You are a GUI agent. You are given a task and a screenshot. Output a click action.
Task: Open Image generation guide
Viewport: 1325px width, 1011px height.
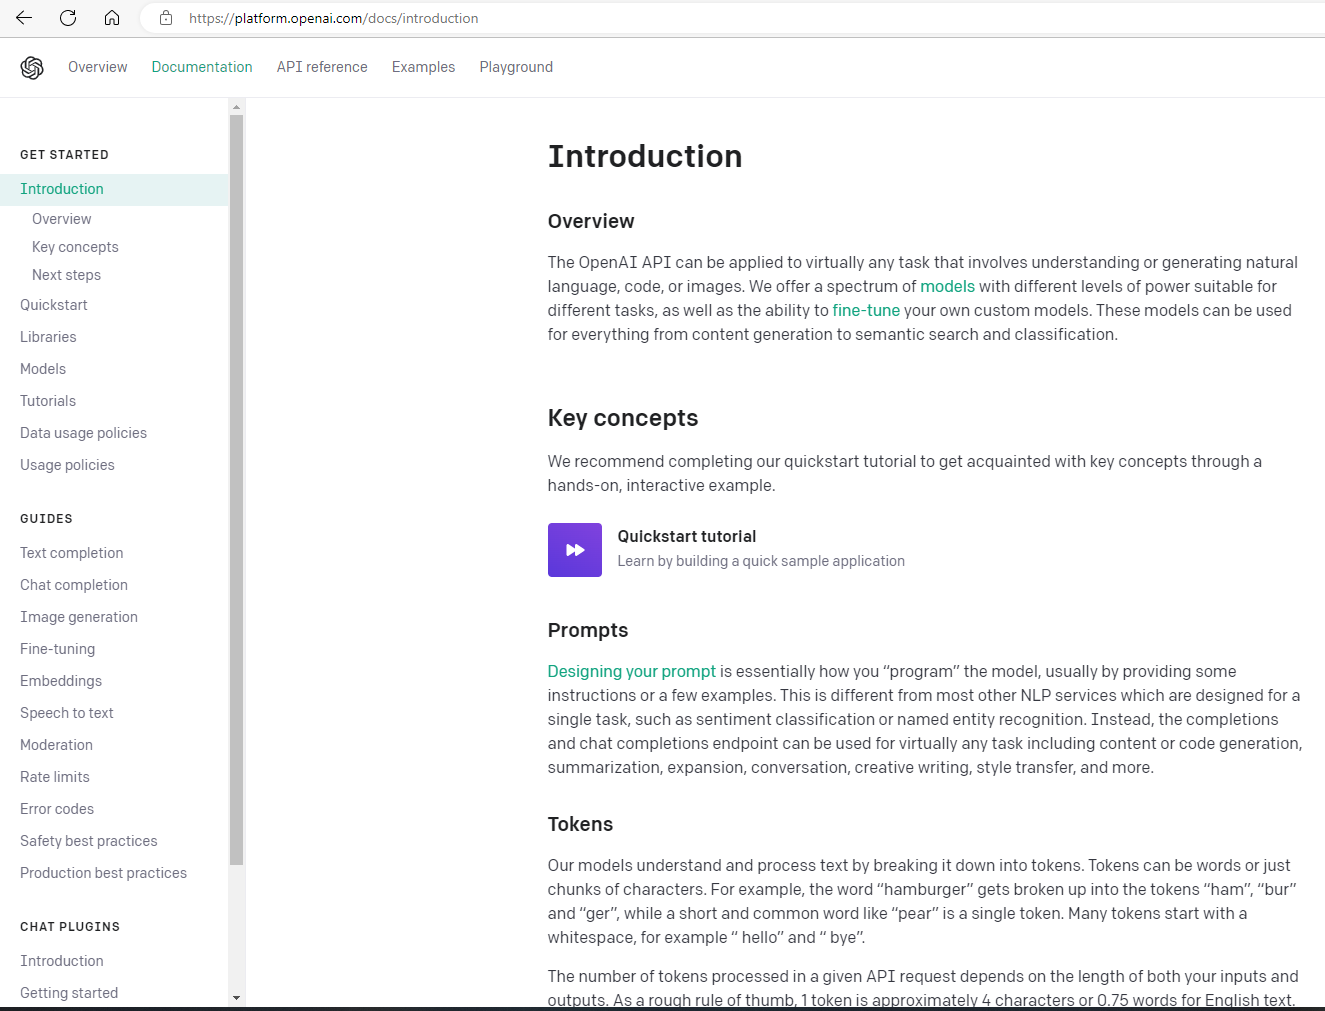click(79, 617)
